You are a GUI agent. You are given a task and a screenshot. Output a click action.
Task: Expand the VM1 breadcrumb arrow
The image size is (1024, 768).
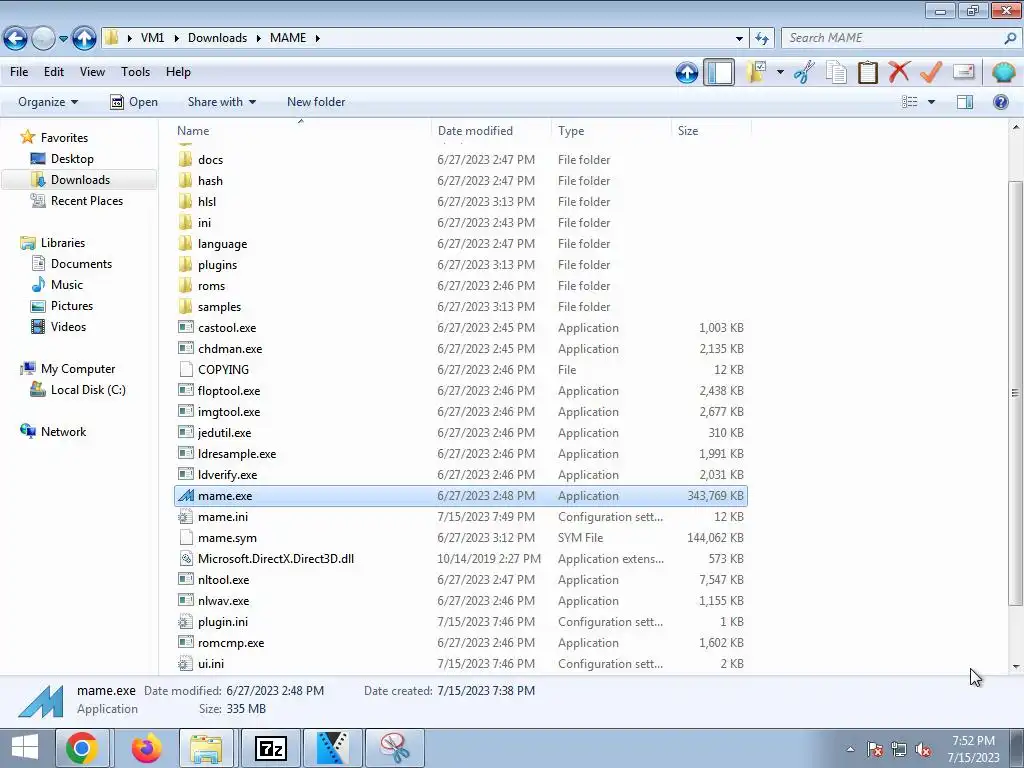pyautogui.click(x=176, y=38)
